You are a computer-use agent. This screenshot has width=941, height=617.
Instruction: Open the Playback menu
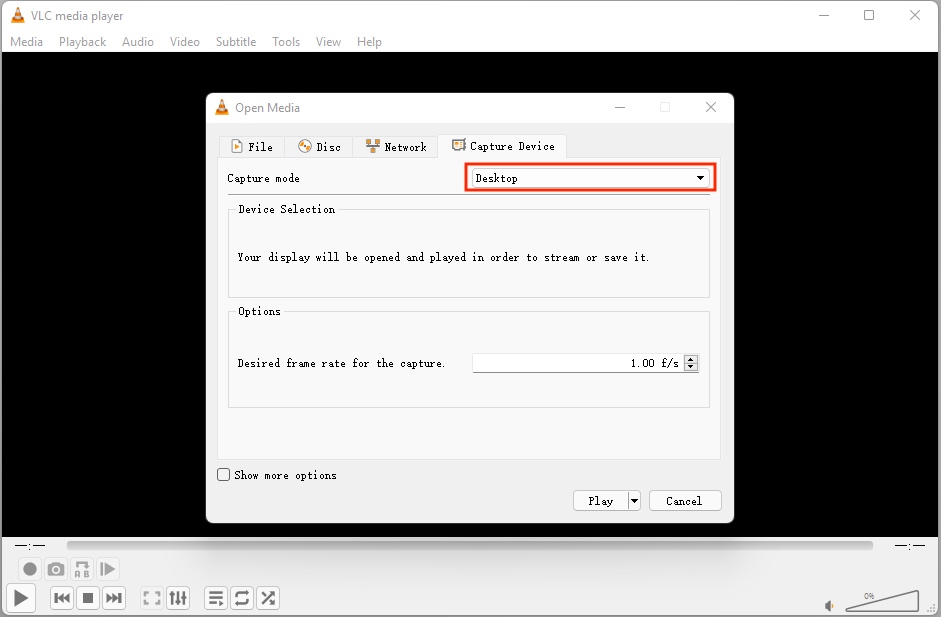click(82, 42)
